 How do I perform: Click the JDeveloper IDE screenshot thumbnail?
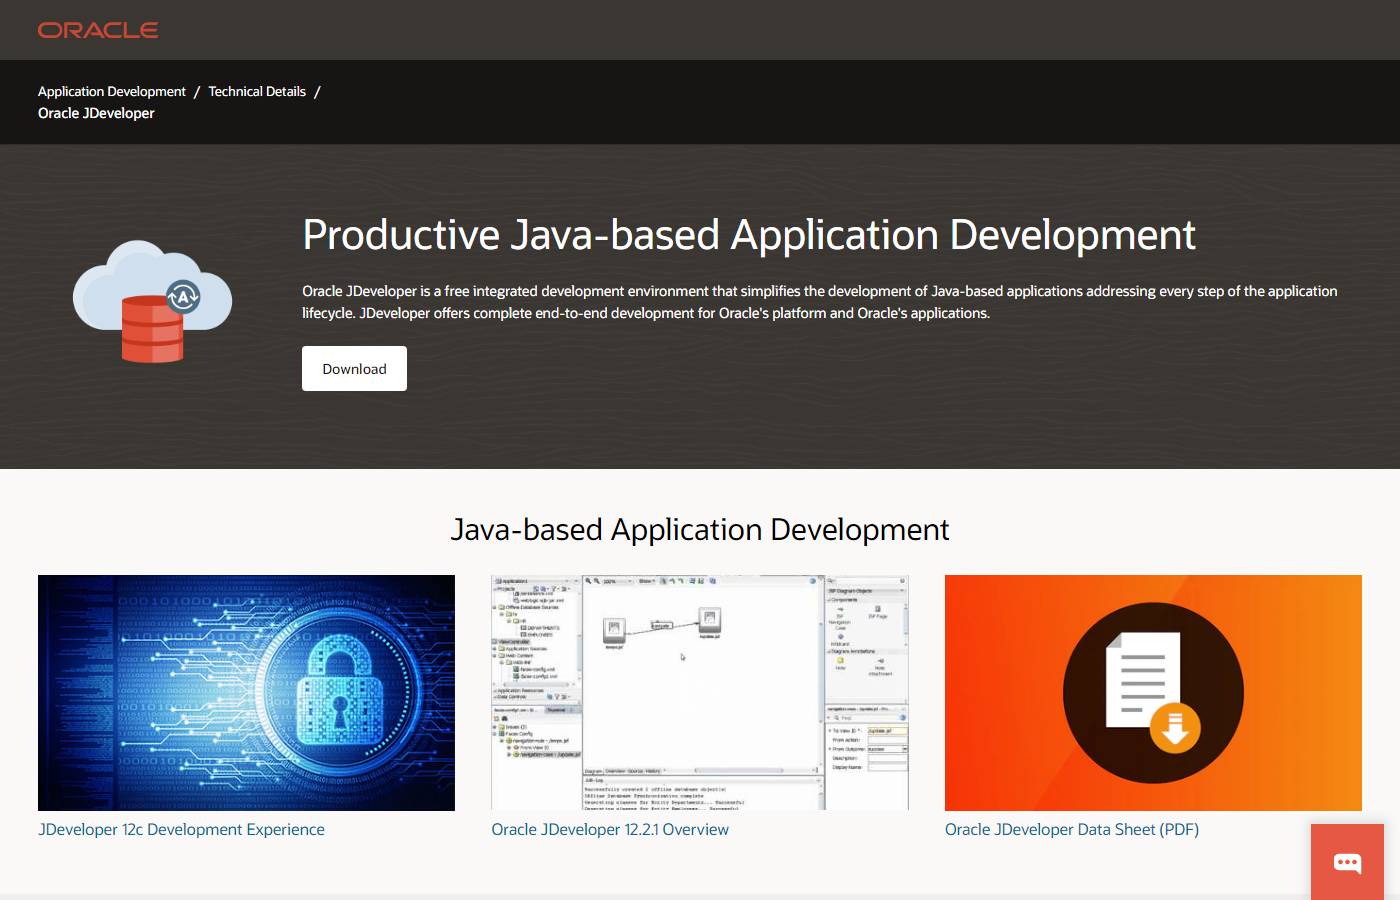(x=700, y=693)
